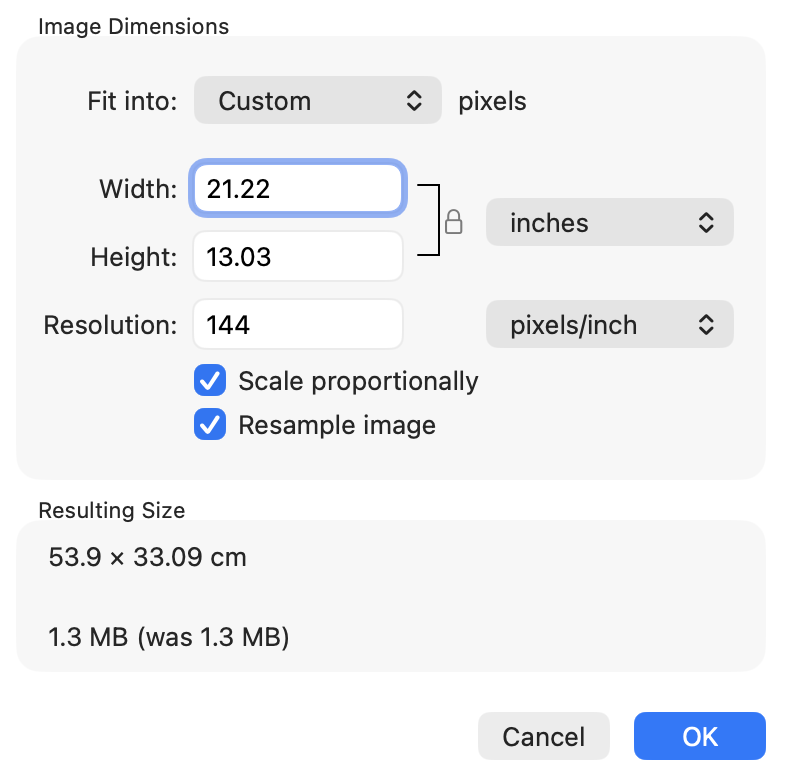Click the Cancel button
The image size is (788, 774).
544,736
